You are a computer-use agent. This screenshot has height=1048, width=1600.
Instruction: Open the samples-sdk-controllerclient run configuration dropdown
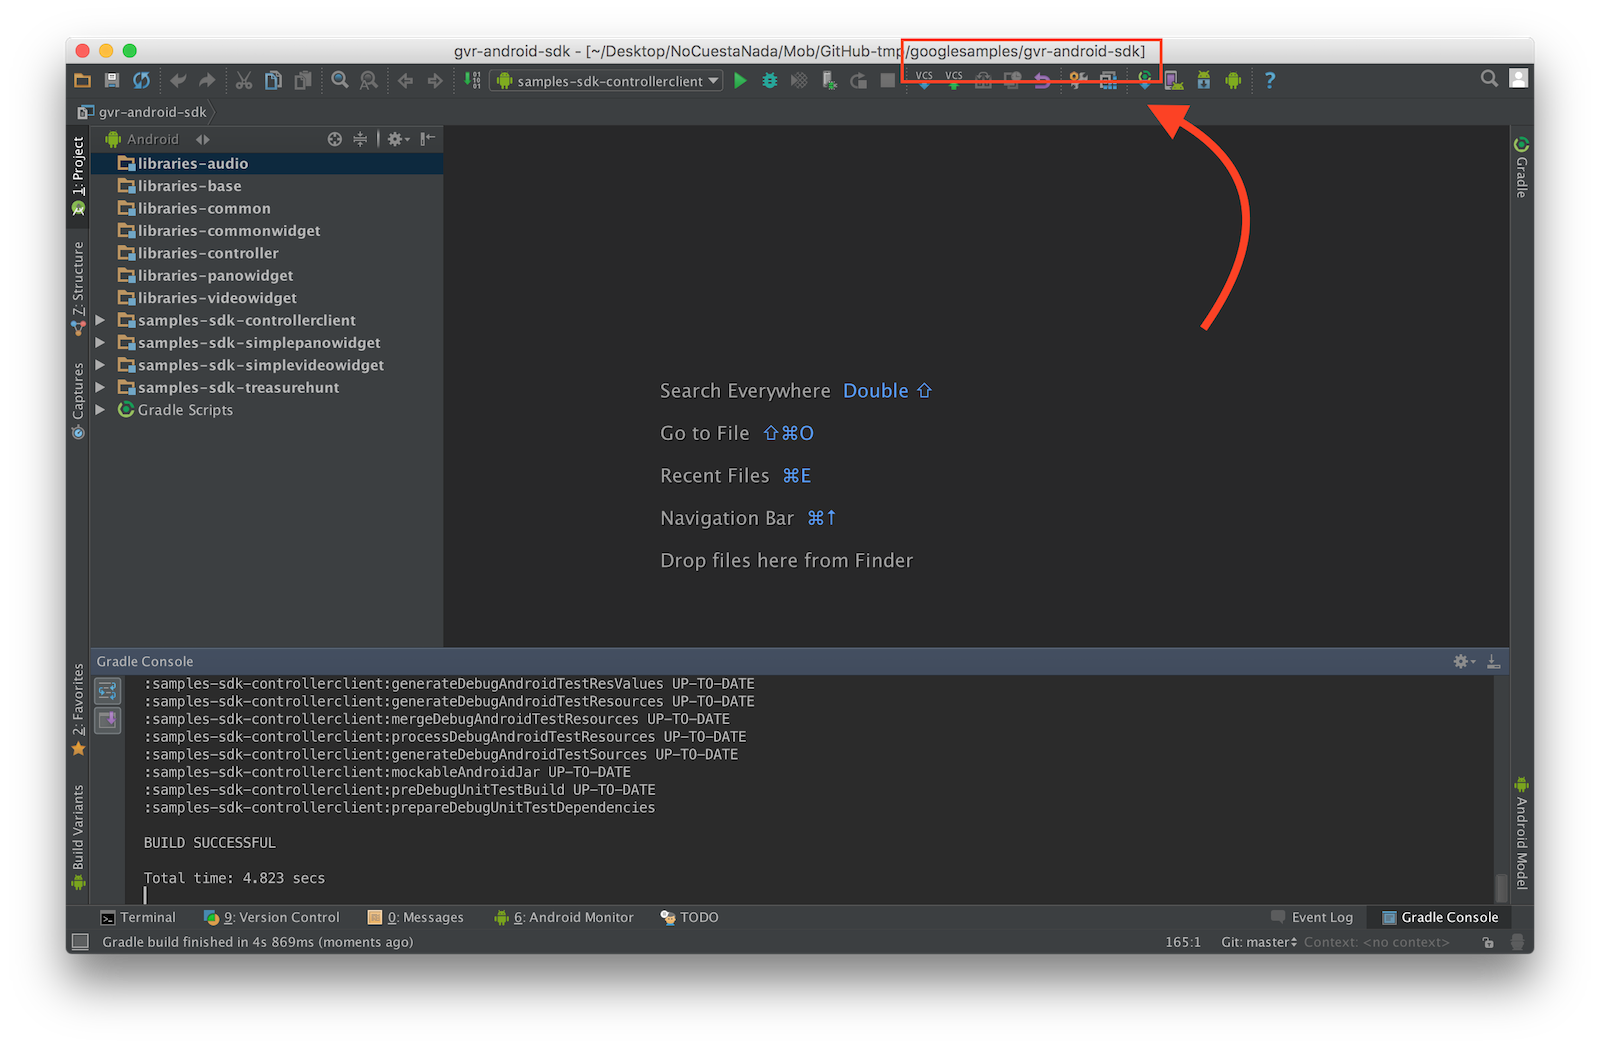tap(606, 81)
